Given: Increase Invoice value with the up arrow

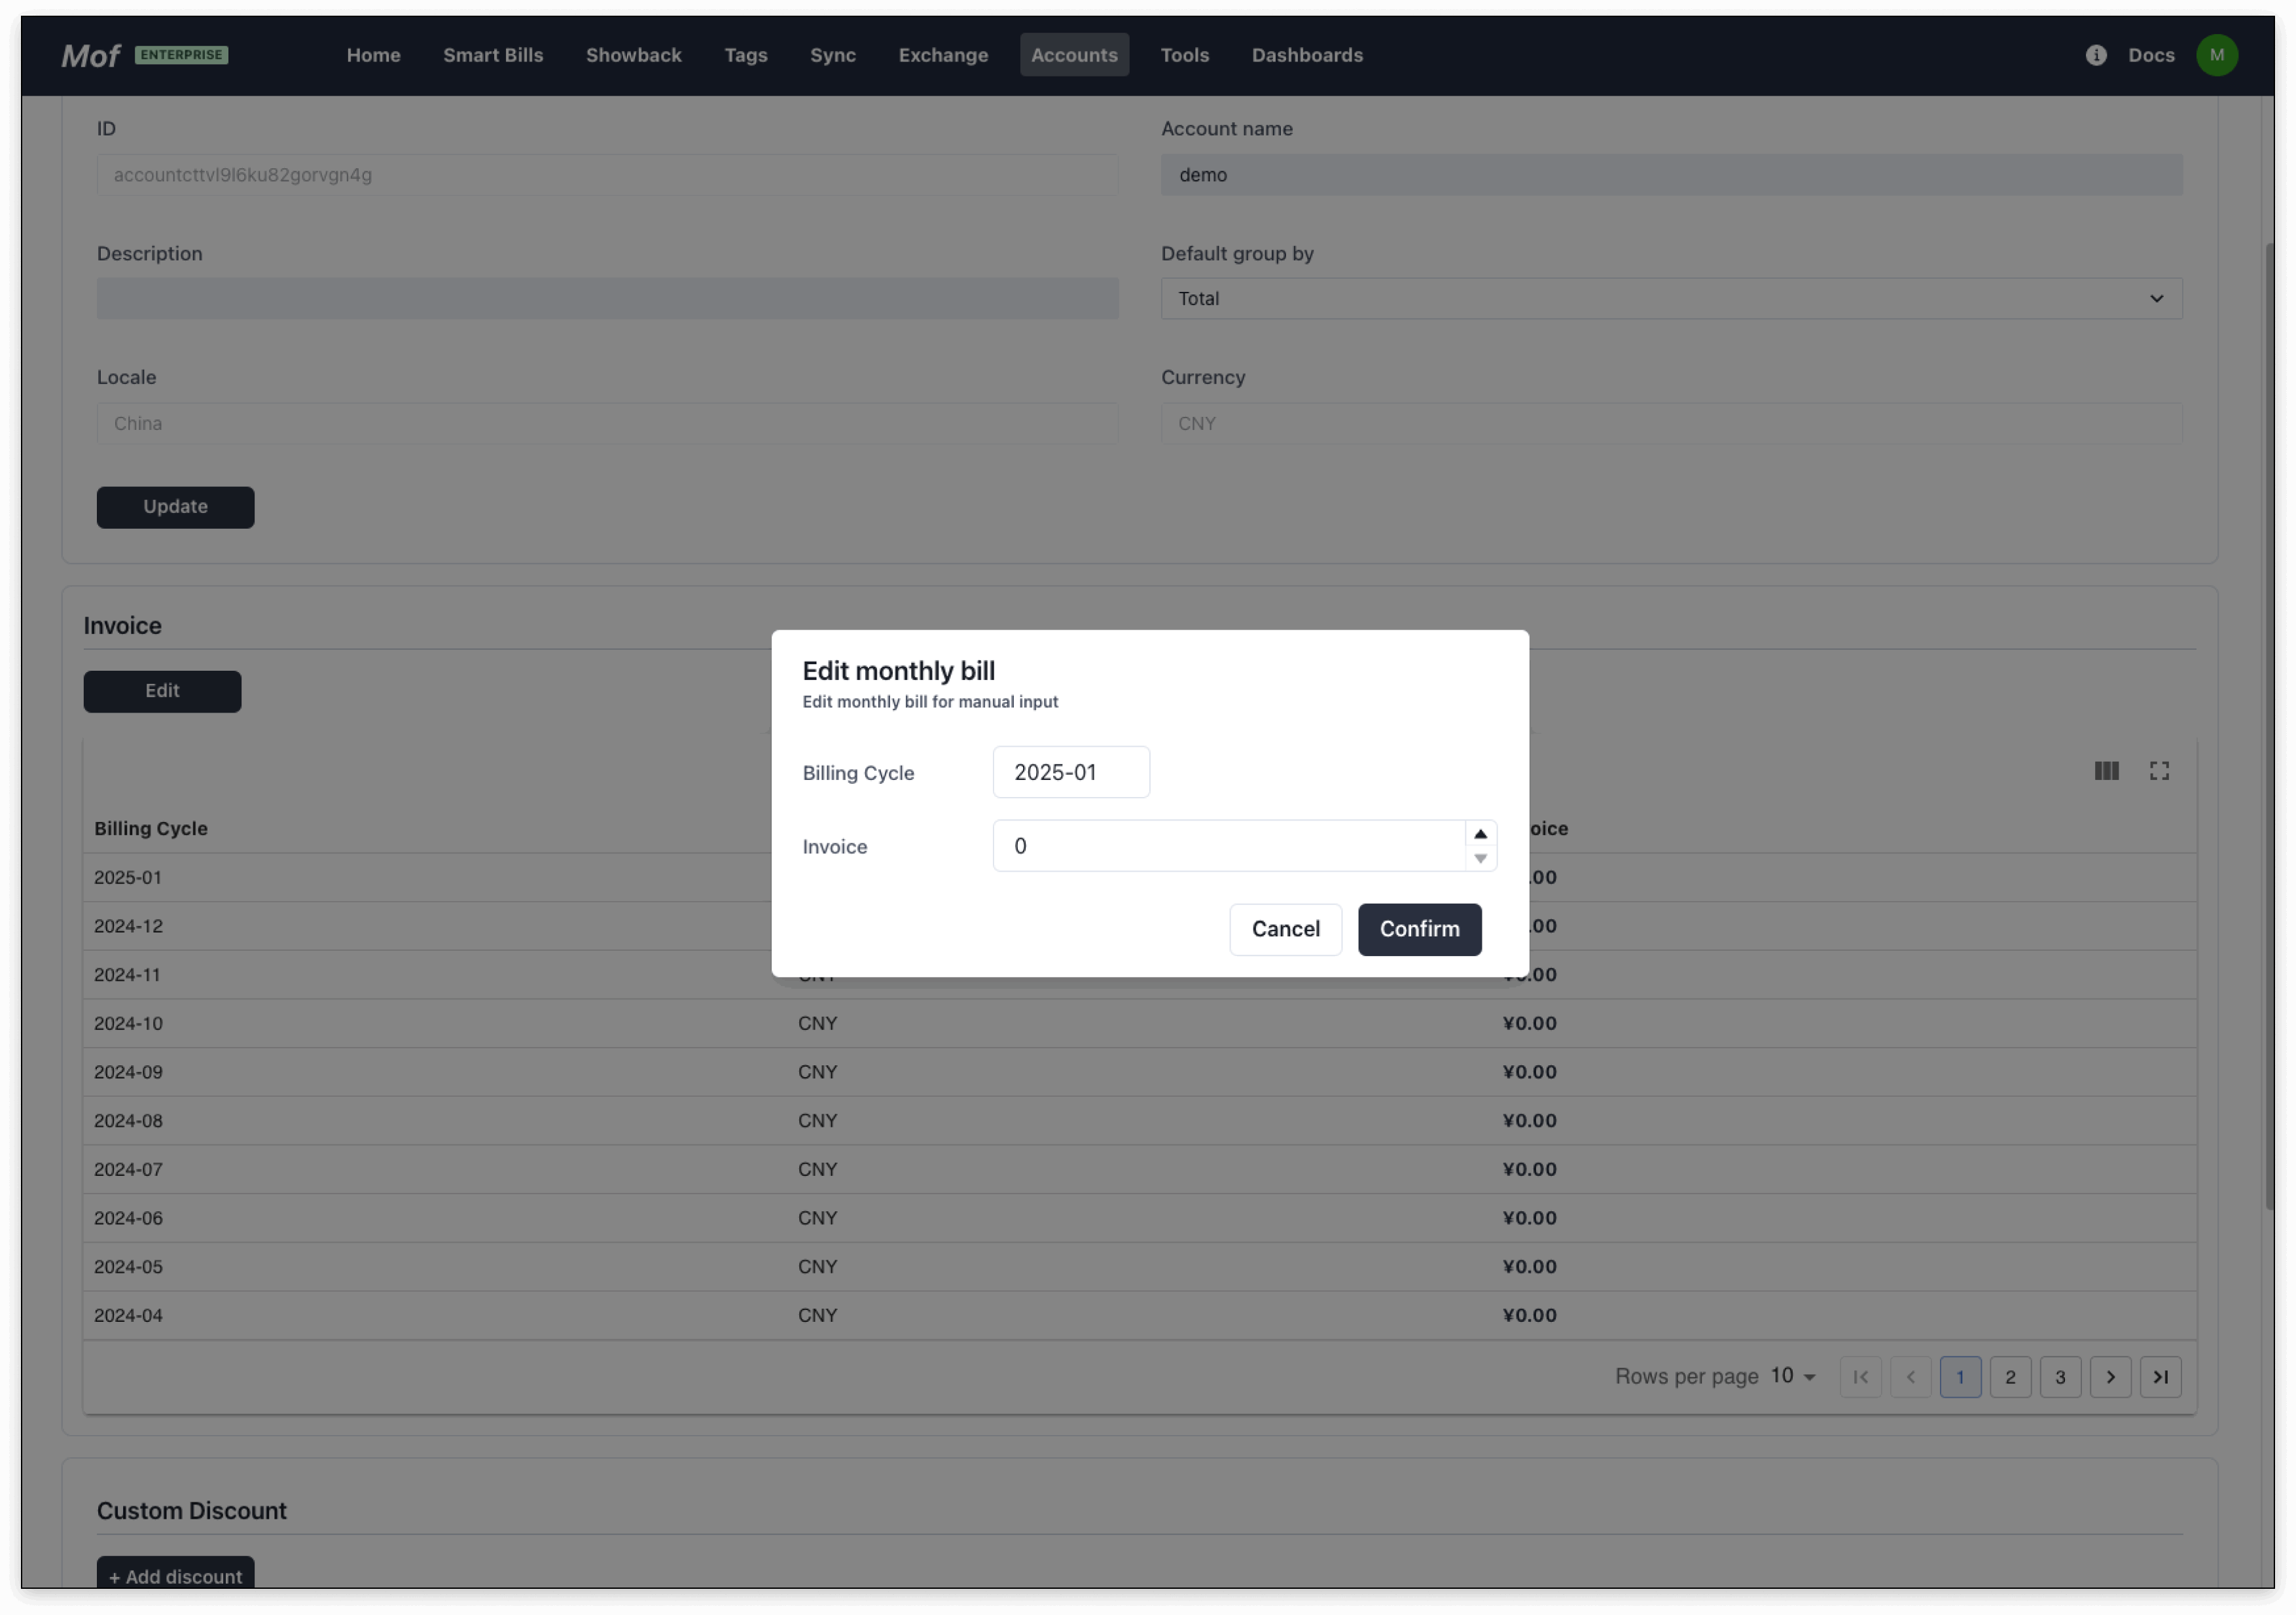Looking at the screenshot, I should coord(1480,834).
